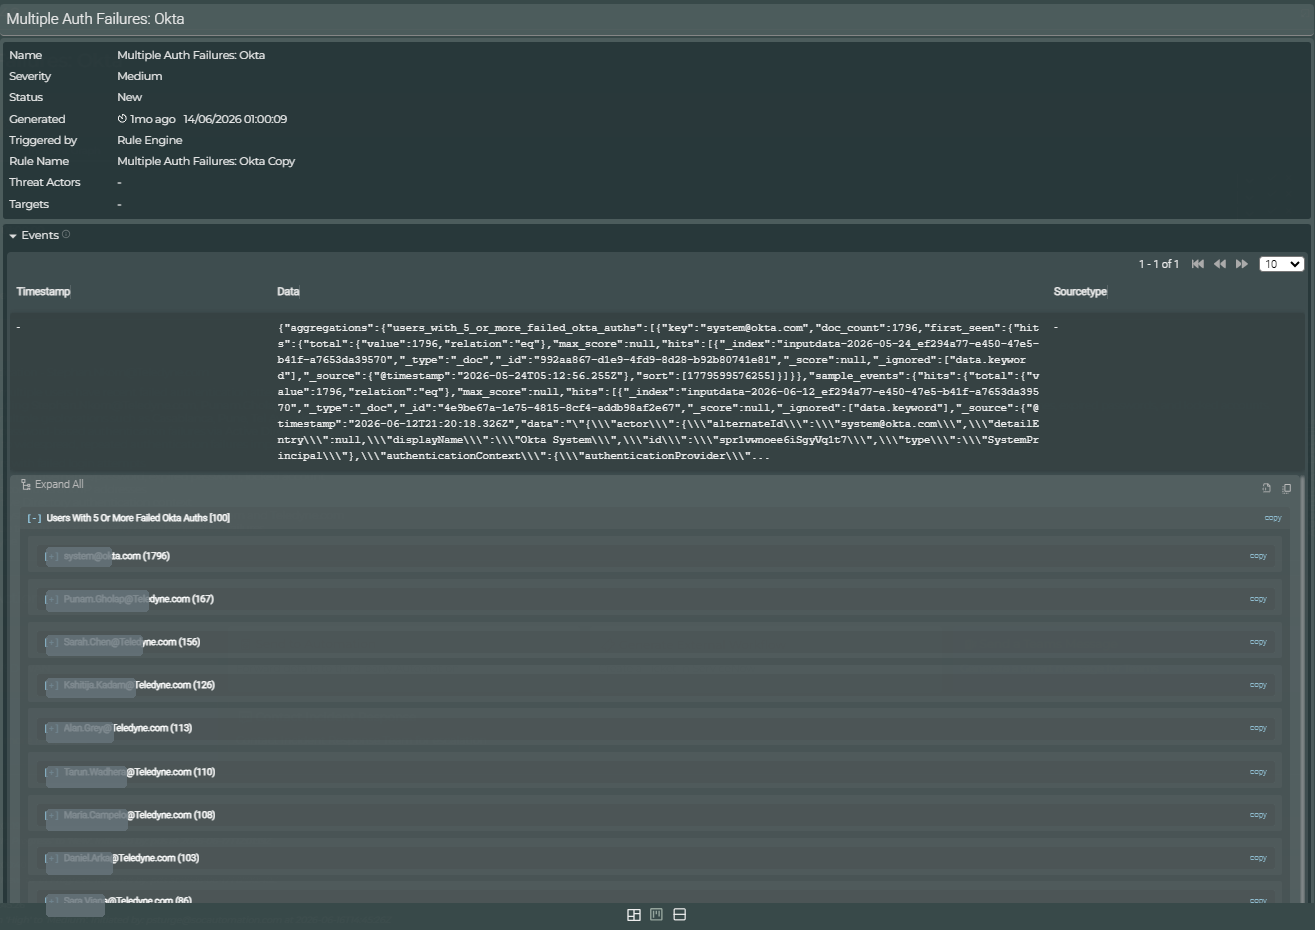This screenshot has width=1315, height=930.
Task: Click the Events info icon
Action: pyautogui.click(x=66, y=235)
